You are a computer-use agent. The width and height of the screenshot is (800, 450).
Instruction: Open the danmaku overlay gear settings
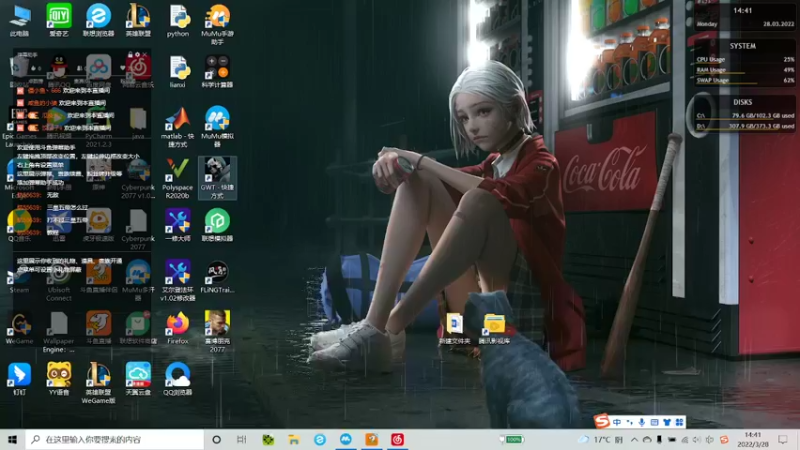pyautogui.click(x=137, y=54)
